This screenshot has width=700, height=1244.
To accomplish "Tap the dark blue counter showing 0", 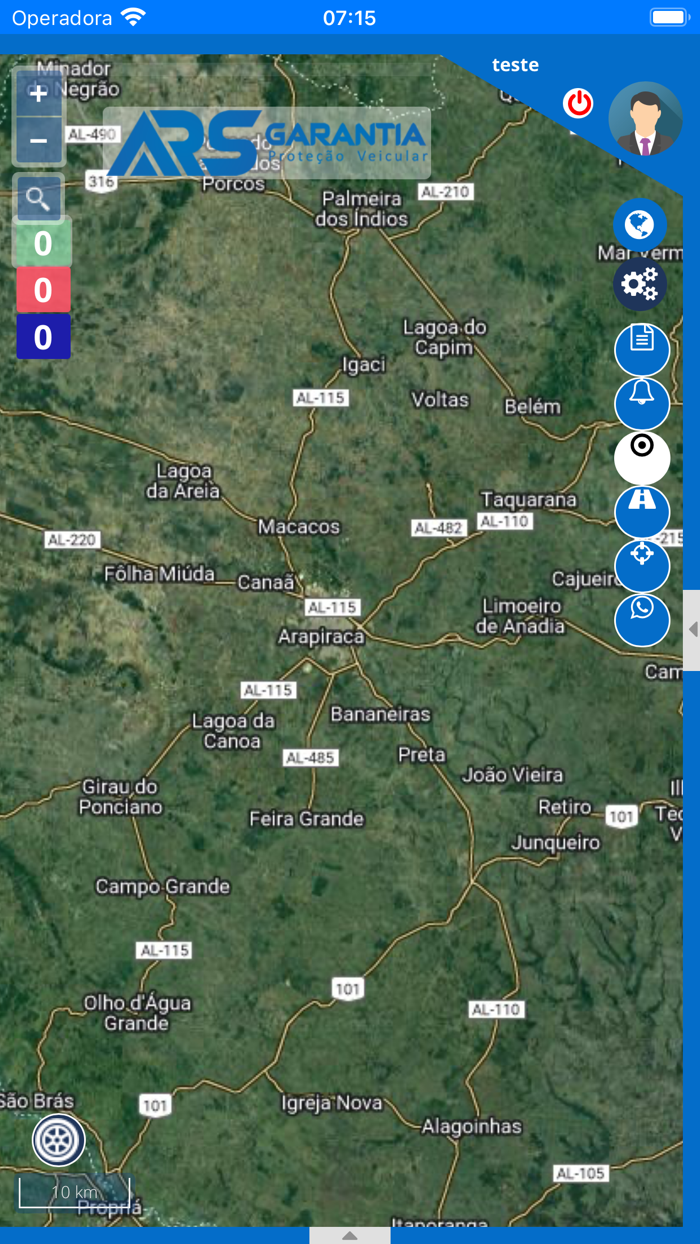I will point(42,337).
